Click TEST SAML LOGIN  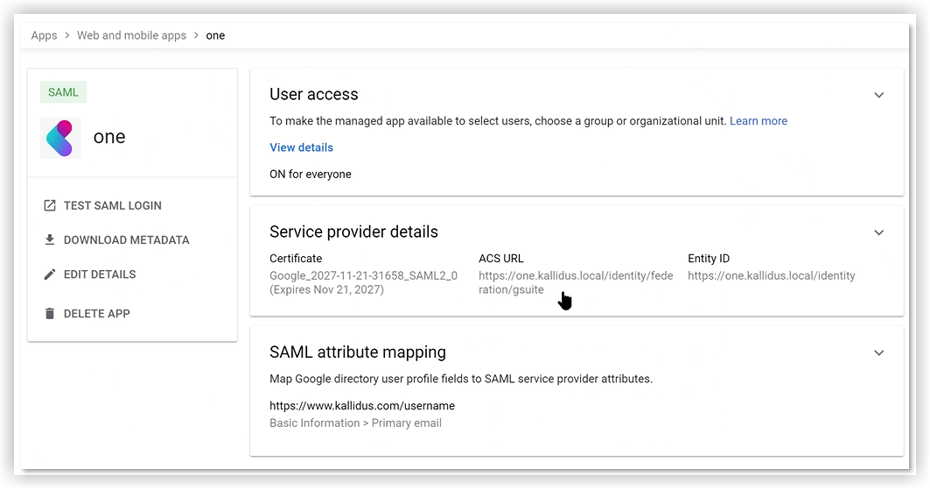click(x=113, y=205)
